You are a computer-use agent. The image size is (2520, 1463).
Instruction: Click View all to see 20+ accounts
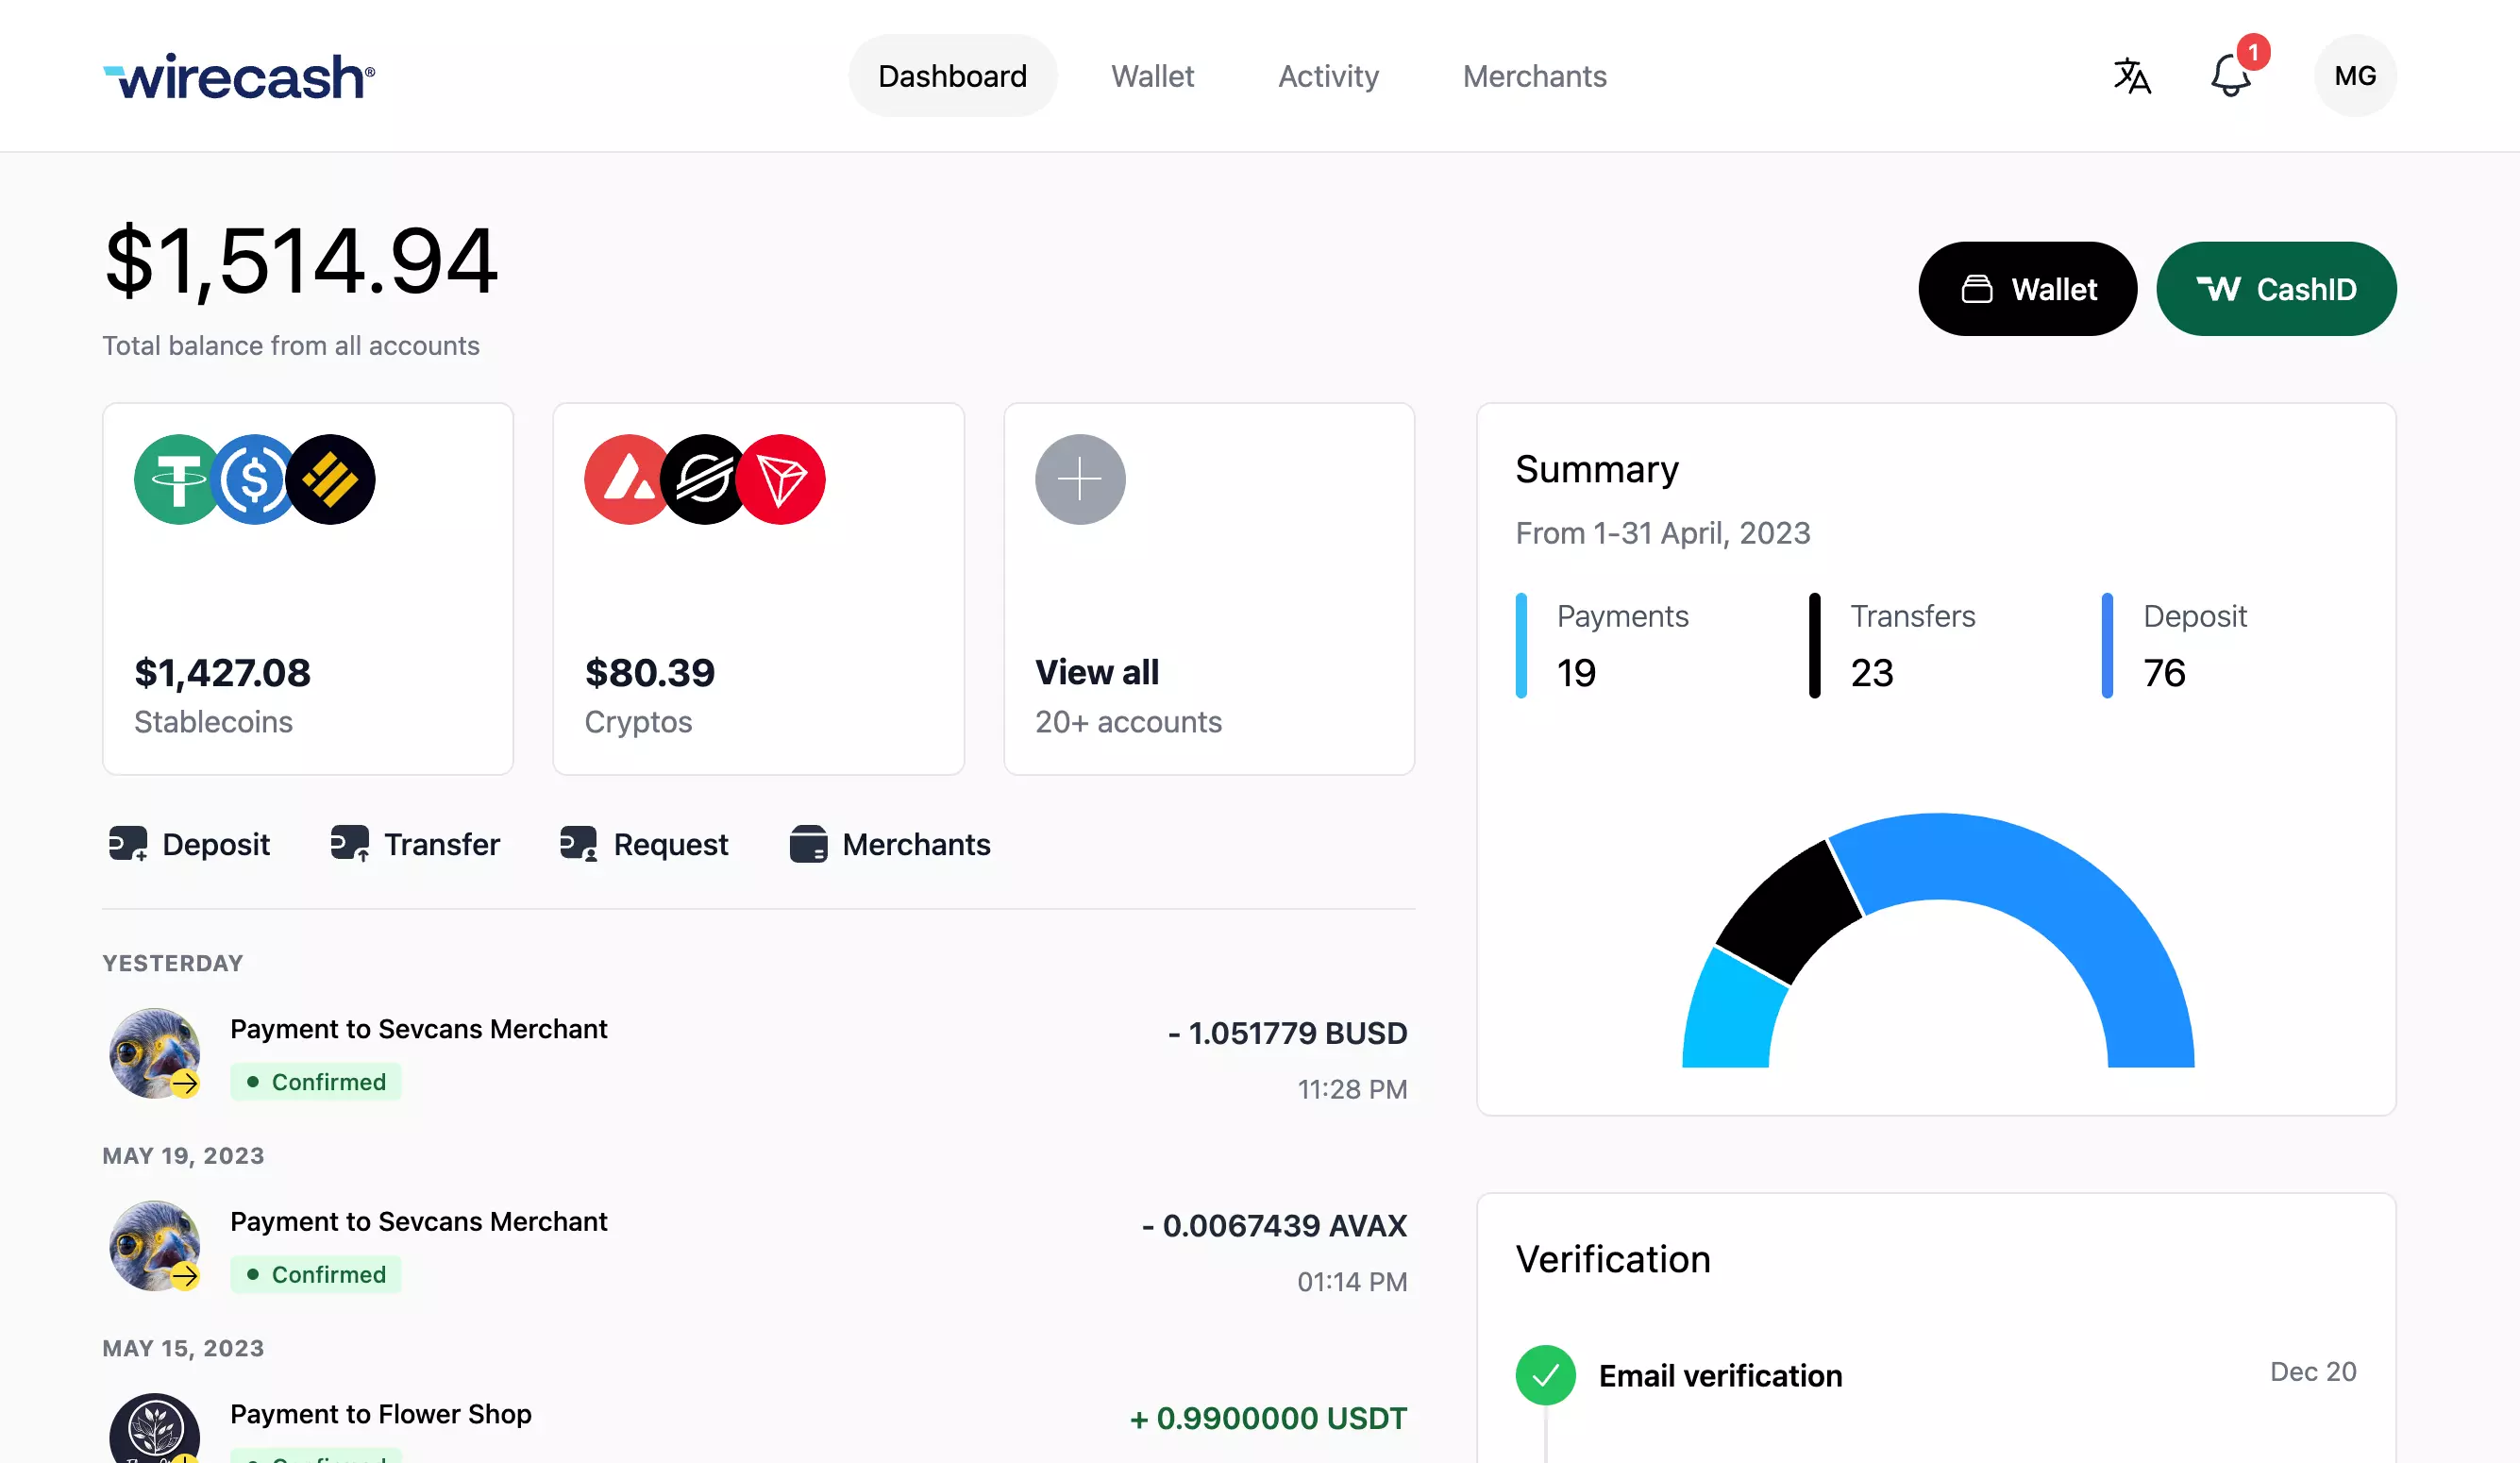[x=1096, y=672]
